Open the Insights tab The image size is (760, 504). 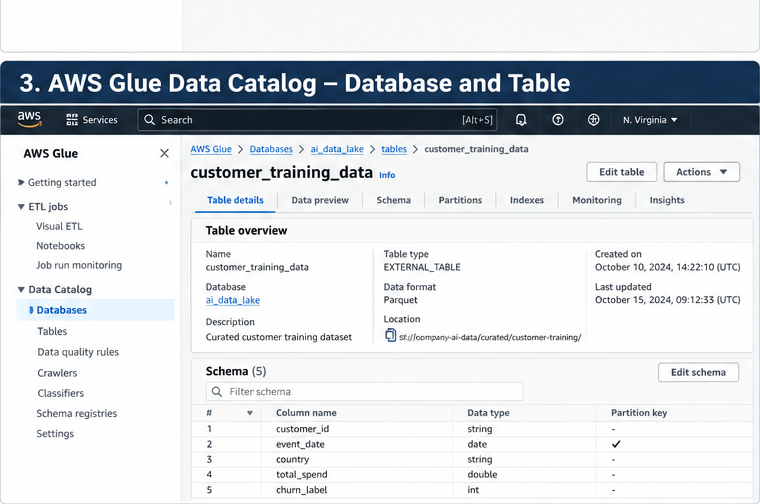(667, 200)
